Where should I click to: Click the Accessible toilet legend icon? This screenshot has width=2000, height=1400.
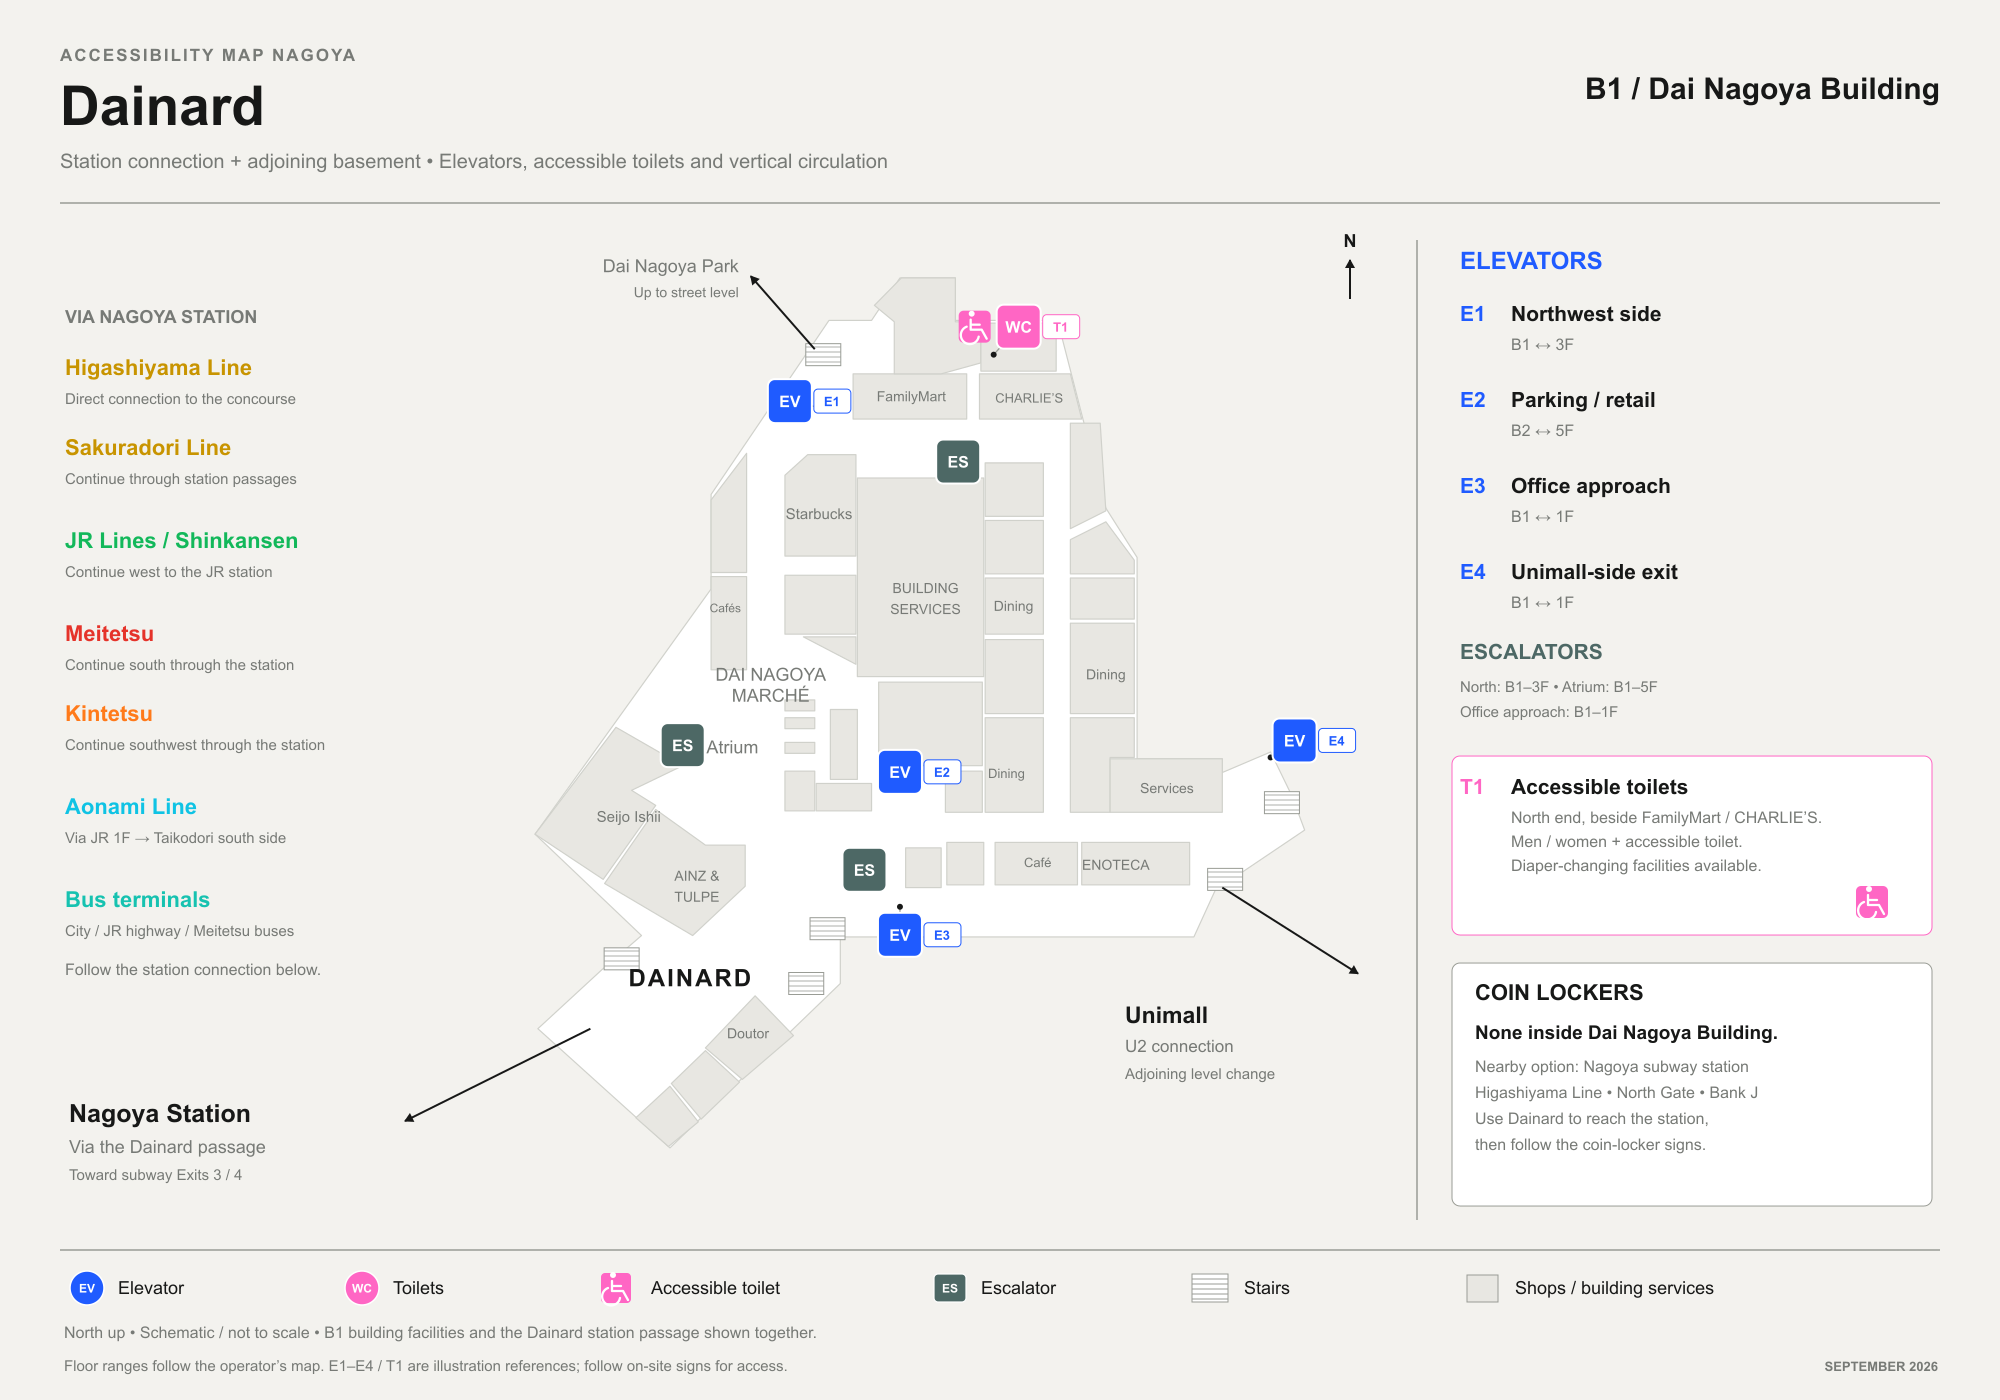[616, 1288]
